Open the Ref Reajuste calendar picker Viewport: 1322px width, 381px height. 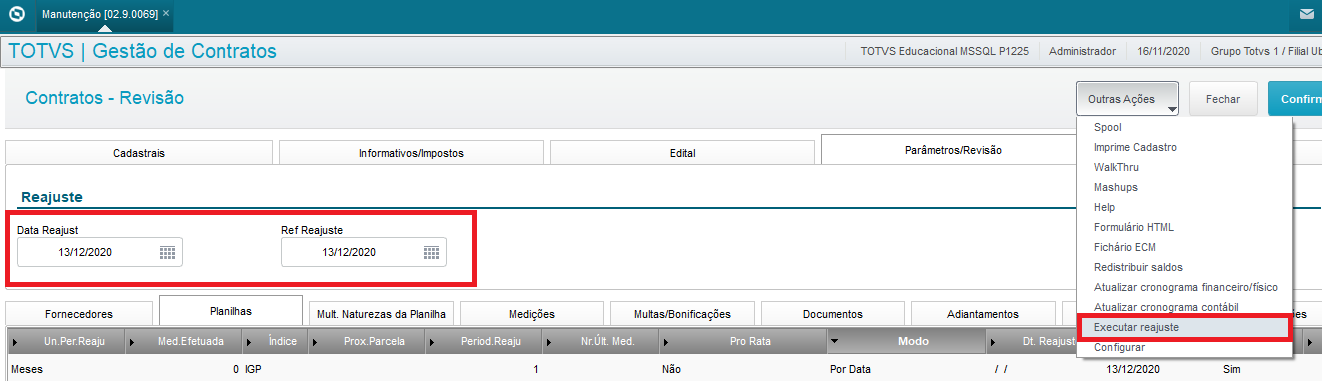(x=431, y=252)
